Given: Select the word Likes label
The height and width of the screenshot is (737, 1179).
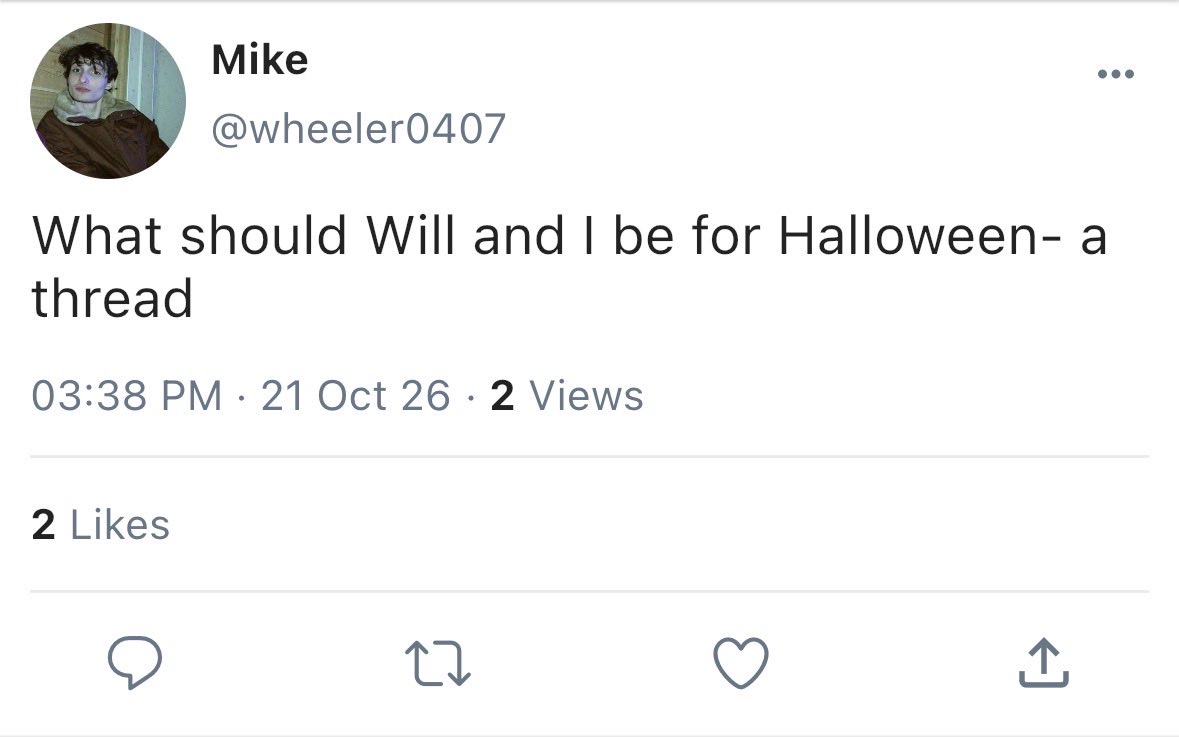Looking at the screenshot, I should tap(120, 524).
